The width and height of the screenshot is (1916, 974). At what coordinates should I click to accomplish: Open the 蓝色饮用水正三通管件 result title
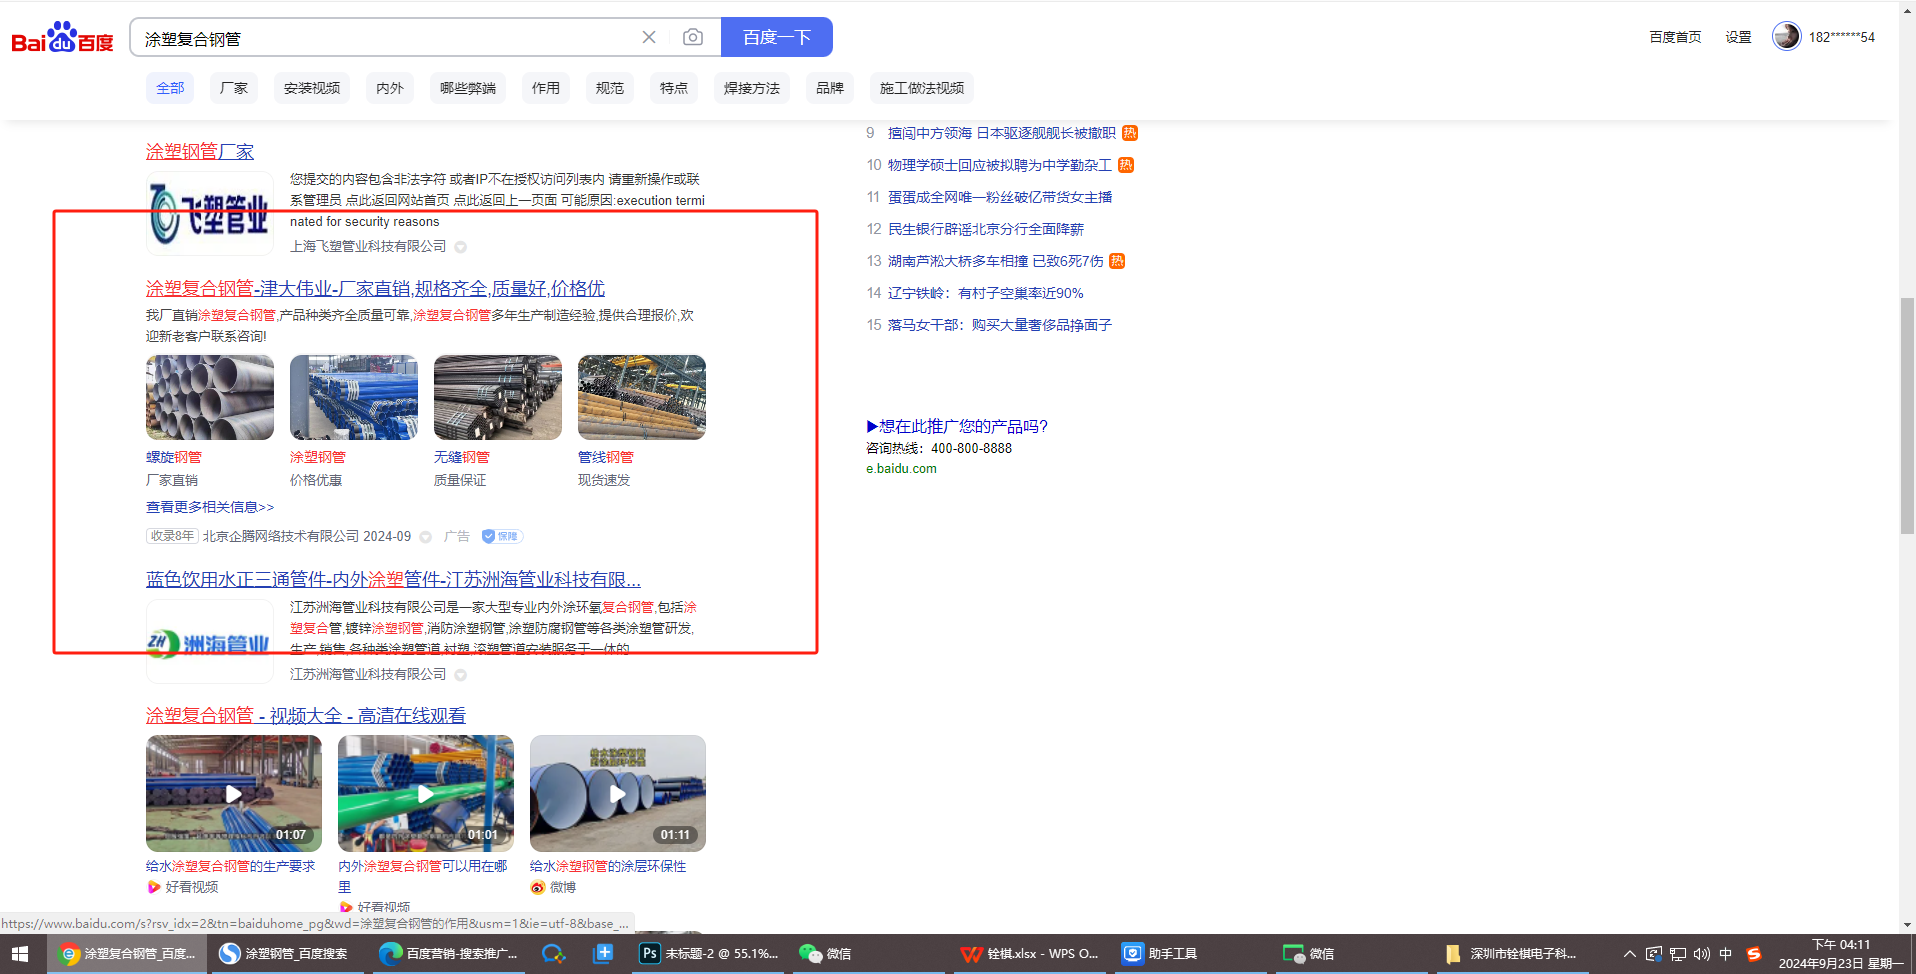(x=393, y=579)
